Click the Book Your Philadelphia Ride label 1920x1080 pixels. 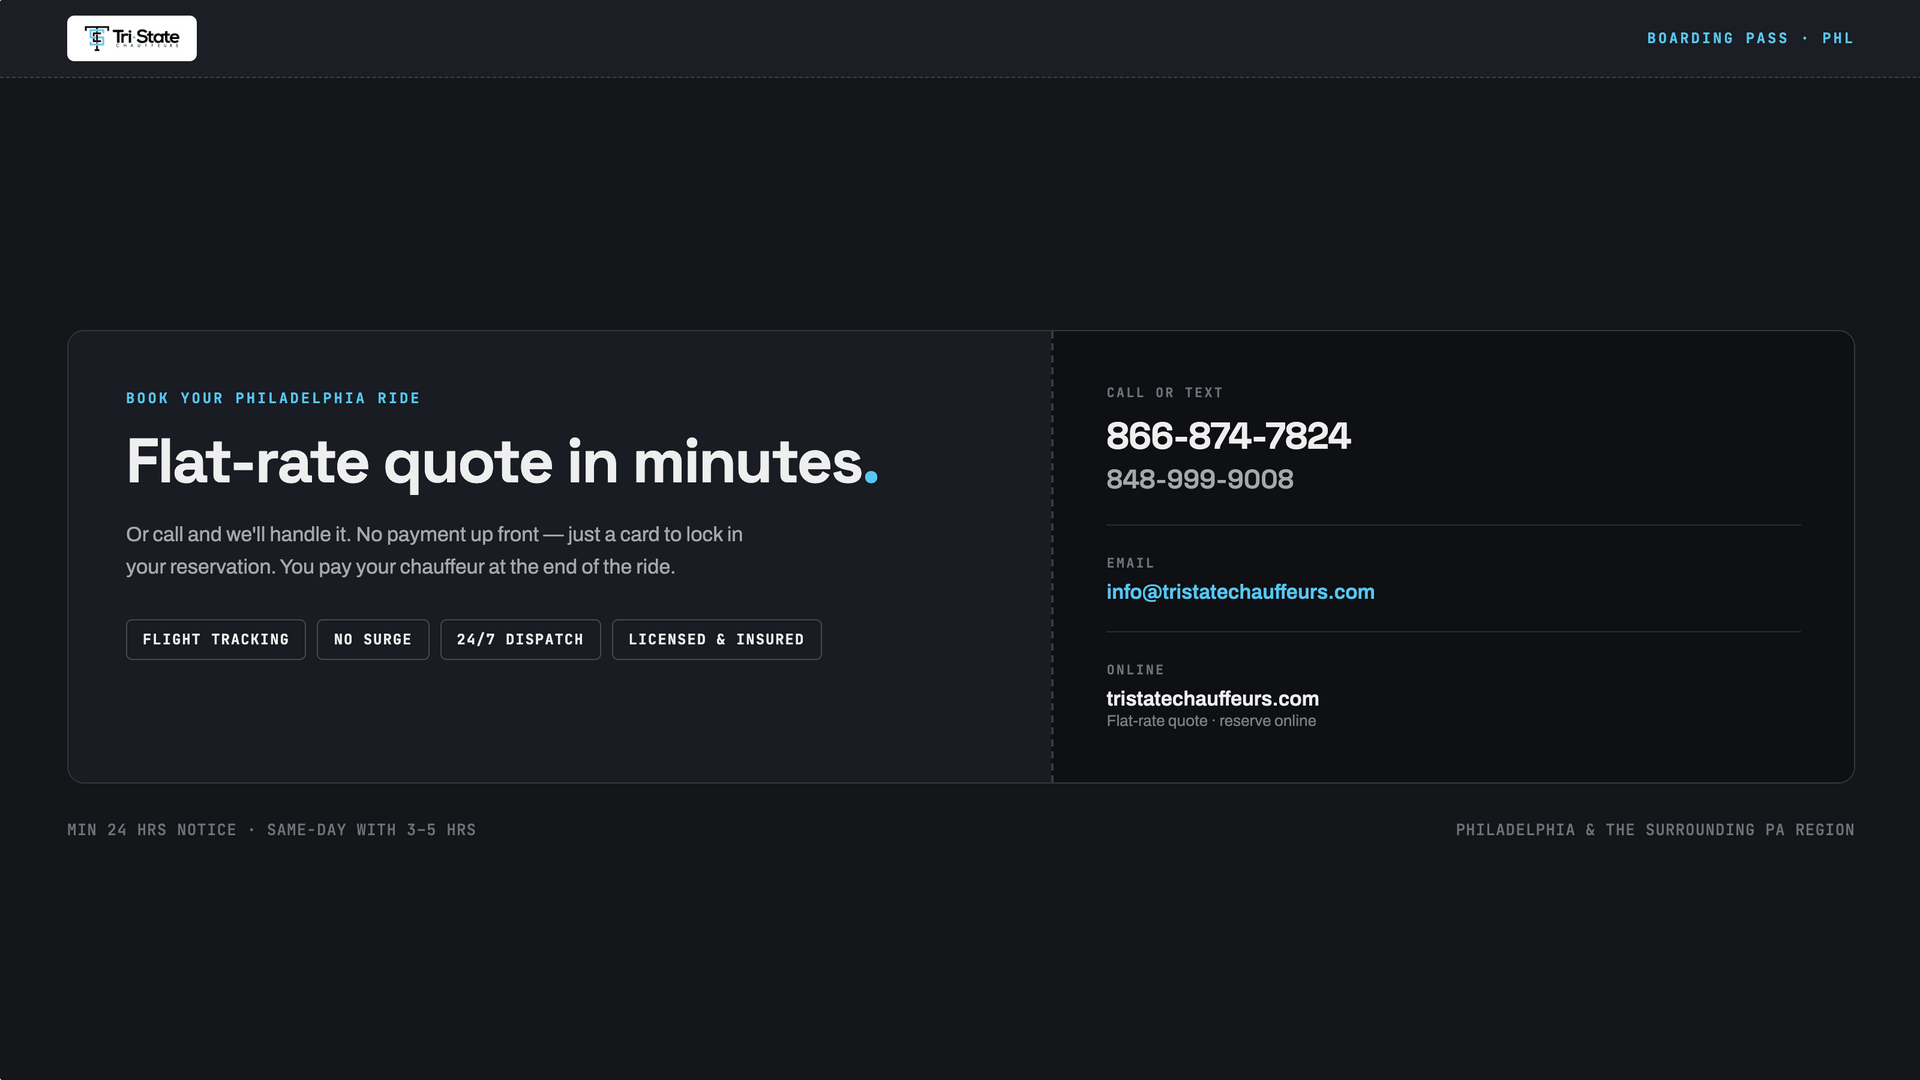273,398
